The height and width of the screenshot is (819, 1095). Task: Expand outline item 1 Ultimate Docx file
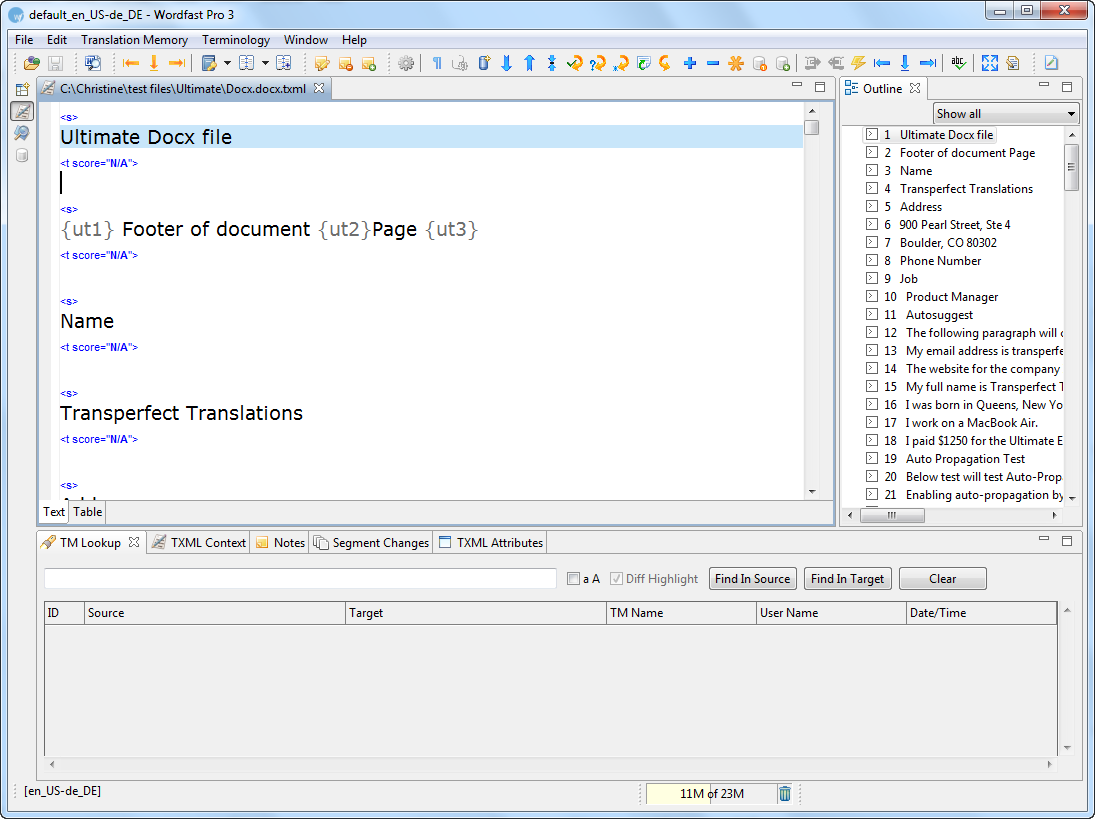click(x=872, y=134)
